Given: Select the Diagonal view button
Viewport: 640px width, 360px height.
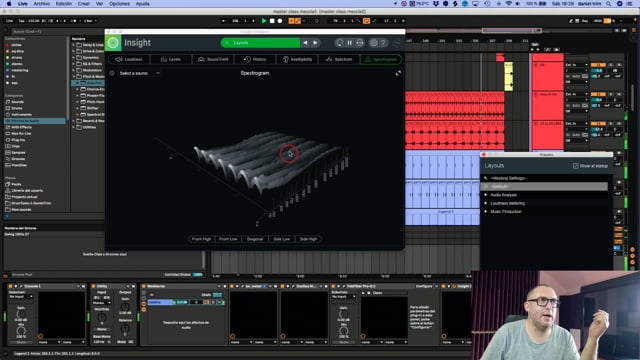Looking at the screenshot, I should click(255, 239).
